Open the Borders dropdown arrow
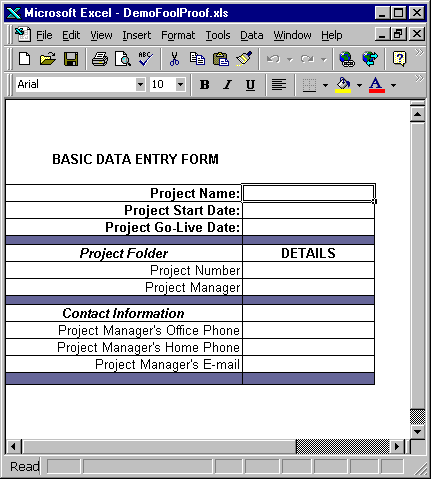Viewport: 431px width, 479px height. pos(325,85)
